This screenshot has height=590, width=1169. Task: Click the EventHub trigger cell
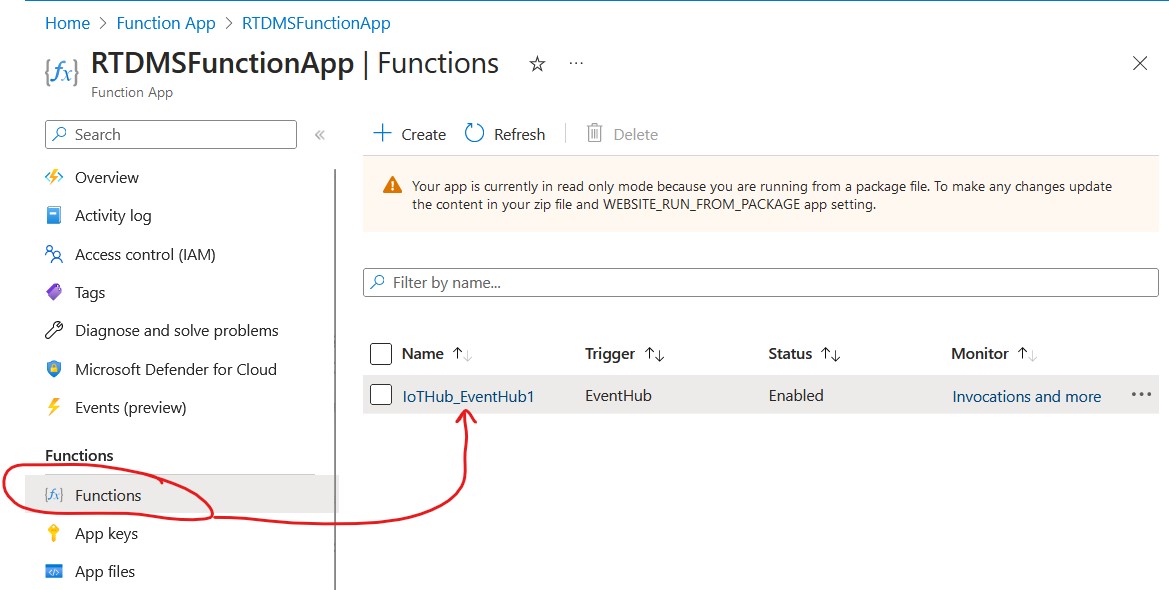[618, 396]
